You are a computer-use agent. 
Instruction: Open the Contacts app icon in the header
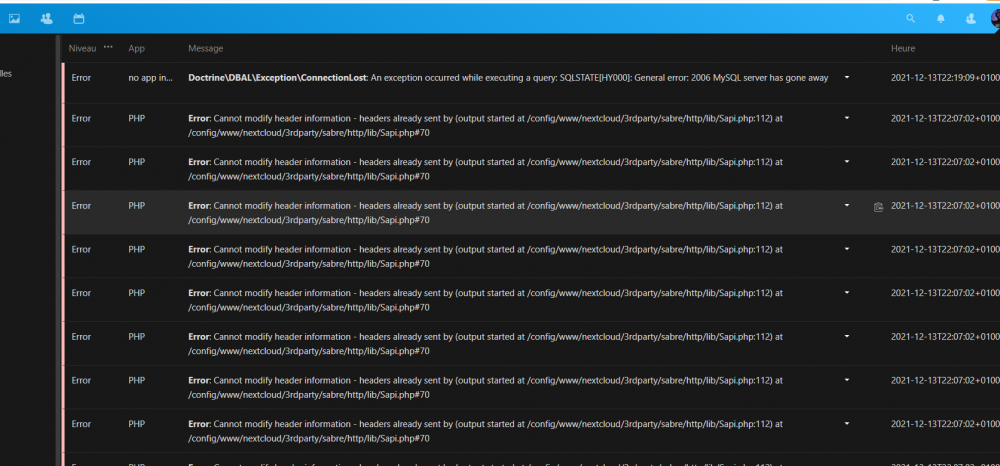(47, 19)
